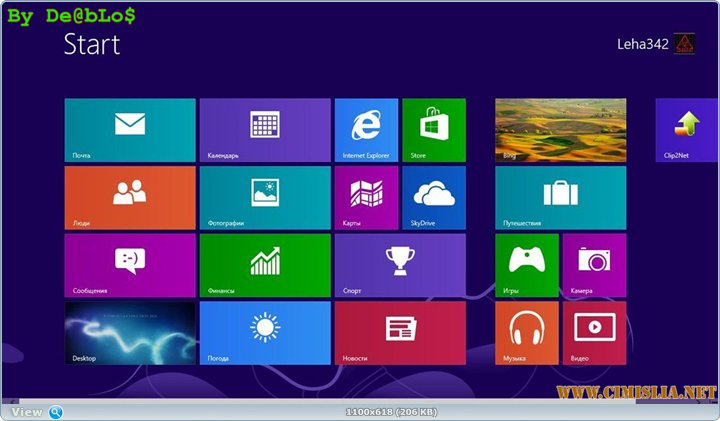Screen dimensions: 720x421
Task: Open the Люди people tile
Action: point(130,198)
